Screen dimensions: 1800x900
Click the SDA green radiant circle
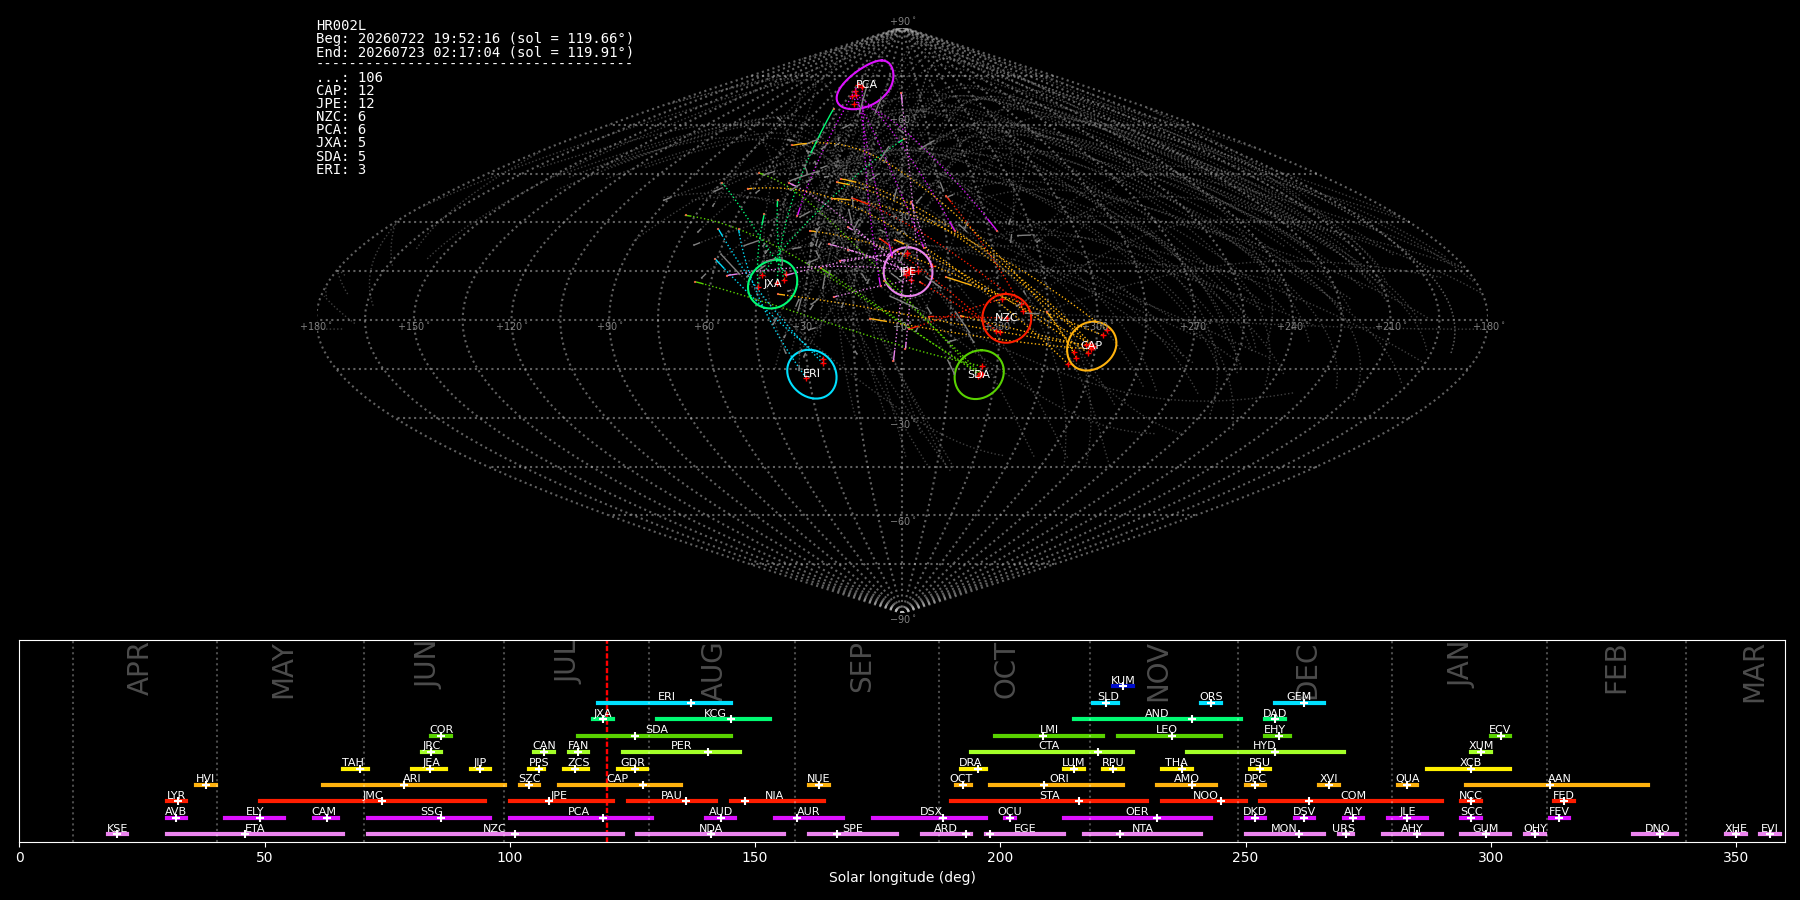[x=979, y=374]
